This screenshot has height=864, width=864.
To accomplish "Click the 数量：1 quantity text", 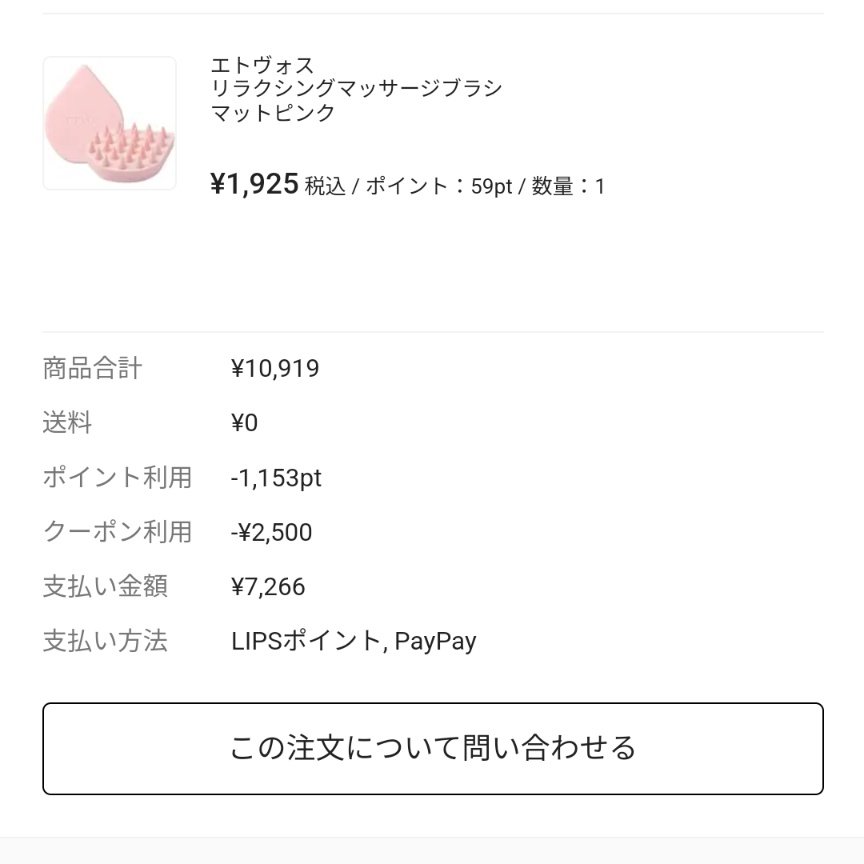I will point(568,186).
